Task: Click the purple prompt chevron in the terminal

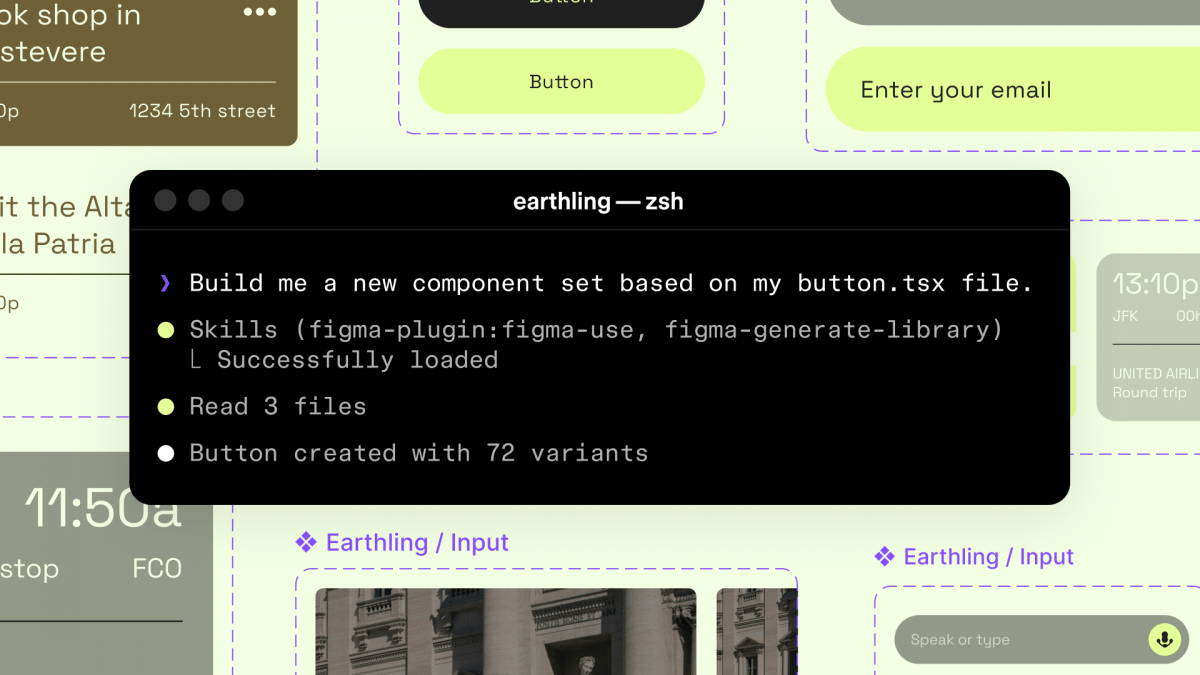Action: (x=165, y=284)
